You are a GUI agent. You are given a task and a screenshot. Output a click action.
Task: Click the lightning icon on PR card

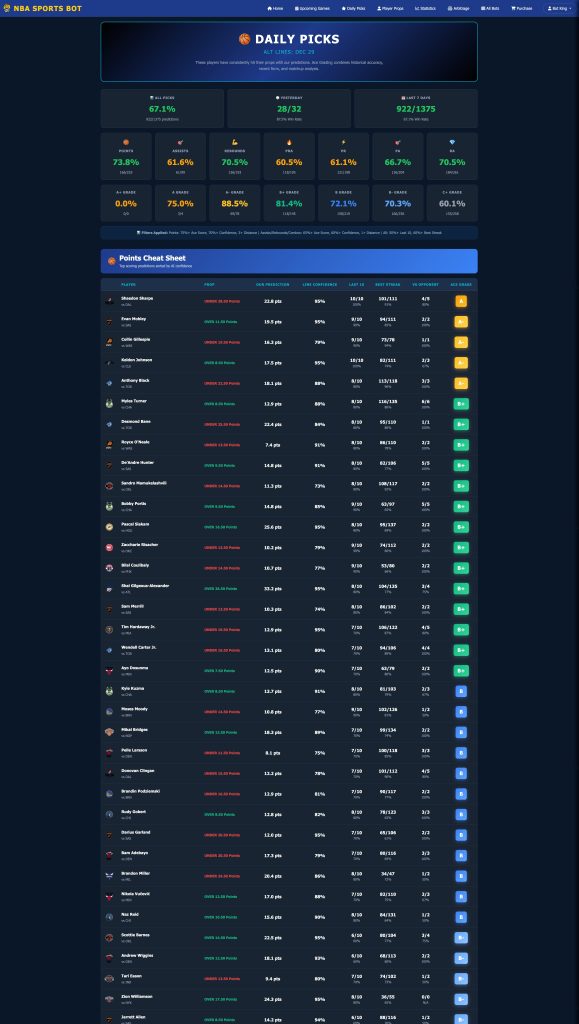click(x=343, y=142)
